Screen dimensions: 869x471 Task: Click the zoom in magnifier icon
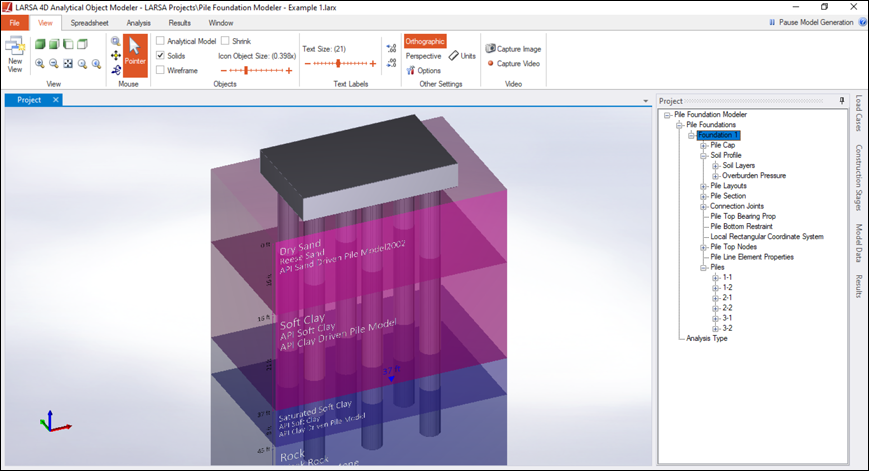coord(40,64)
